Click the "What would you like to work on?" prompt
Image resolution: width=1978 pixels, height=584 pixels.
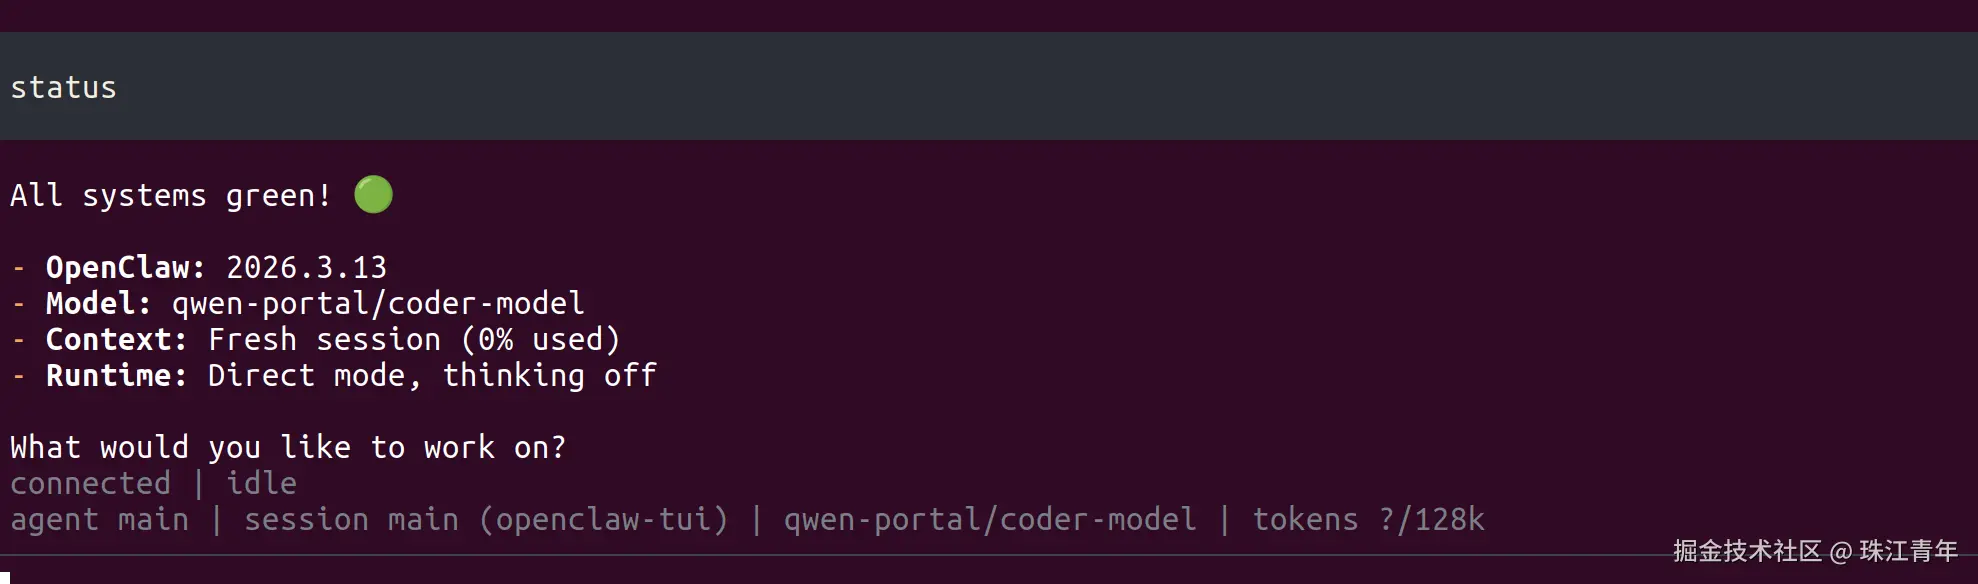(288, 448)
